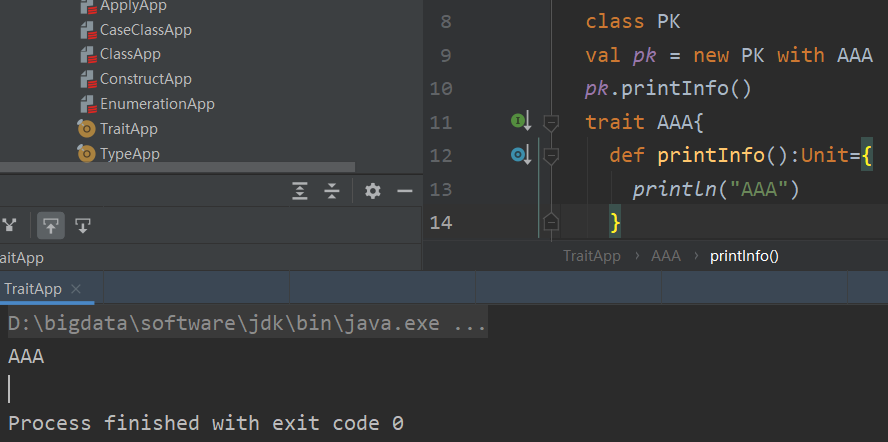Click the java.exe command line in console

(x=247, y=324)
